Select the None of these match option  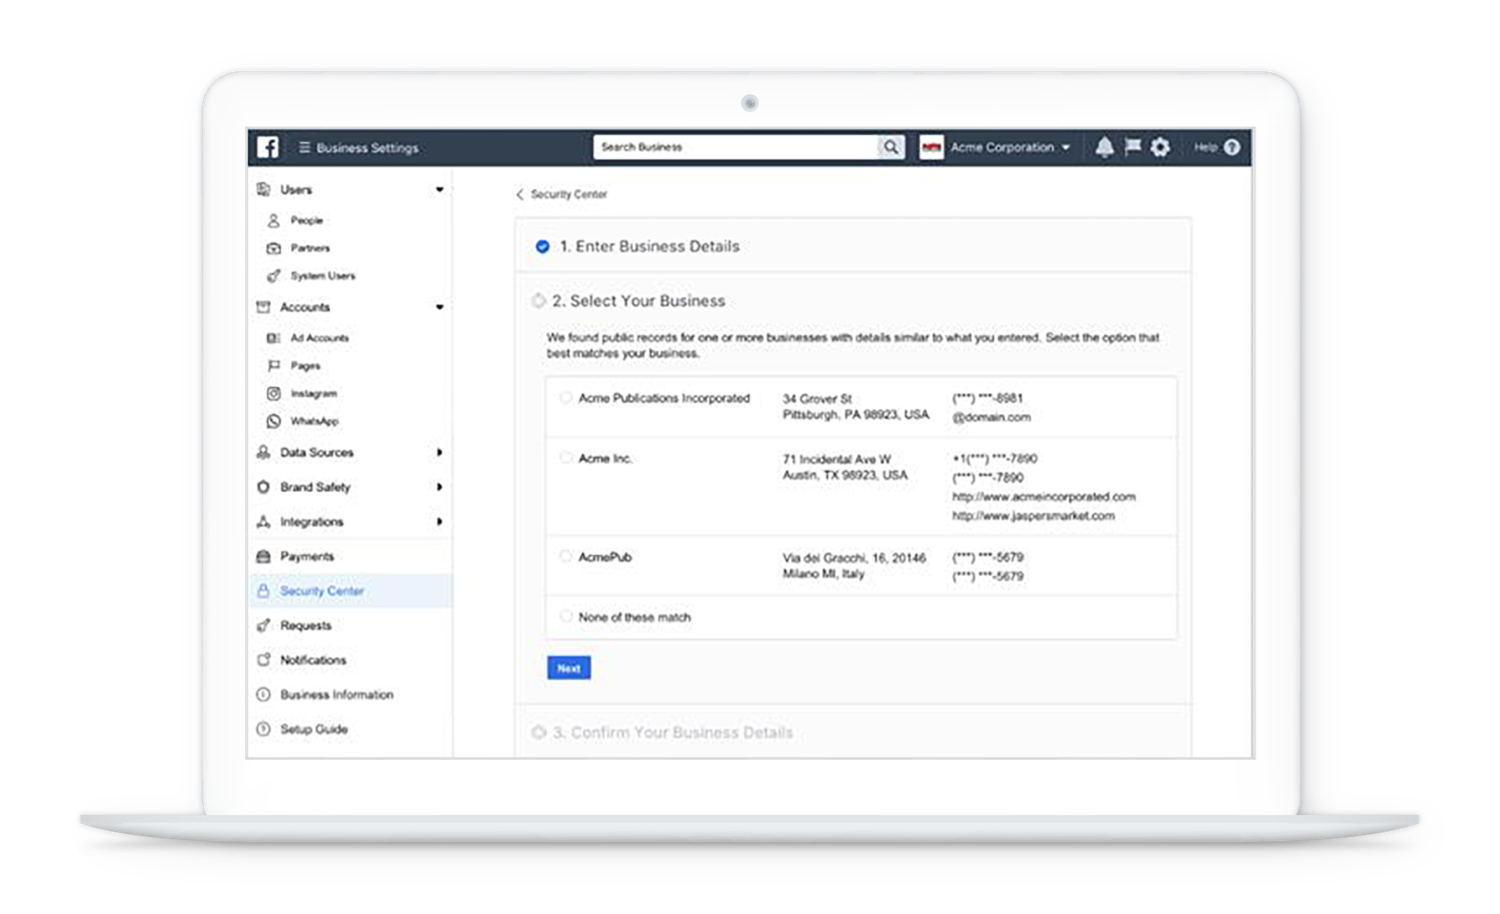point(566,616)
